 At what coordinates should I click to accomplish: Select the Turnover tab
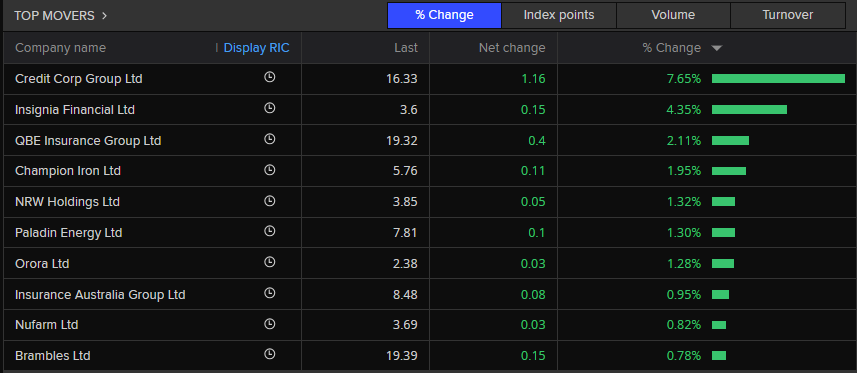[x=788, y=15]
